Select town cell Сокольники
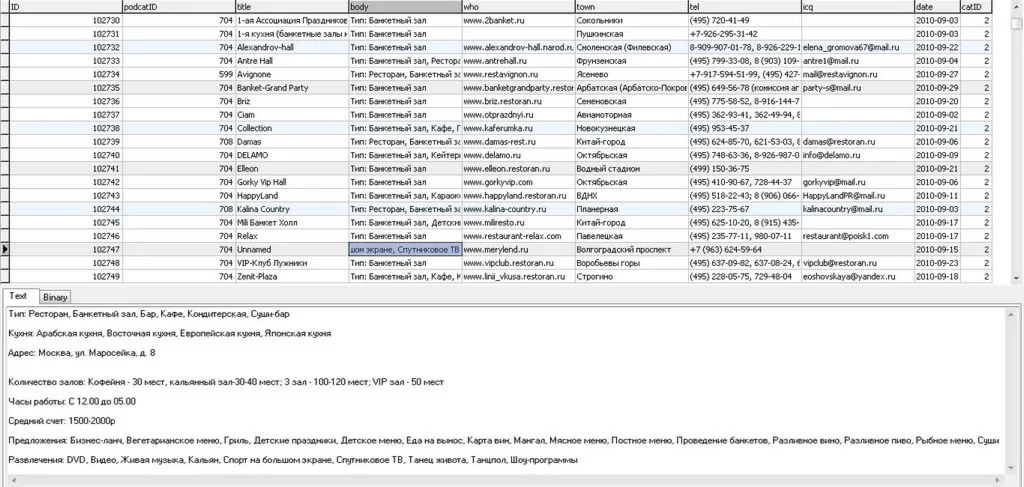Viewport: 1024px width, 487px height. pyautogui.click(x=632, y=20)
